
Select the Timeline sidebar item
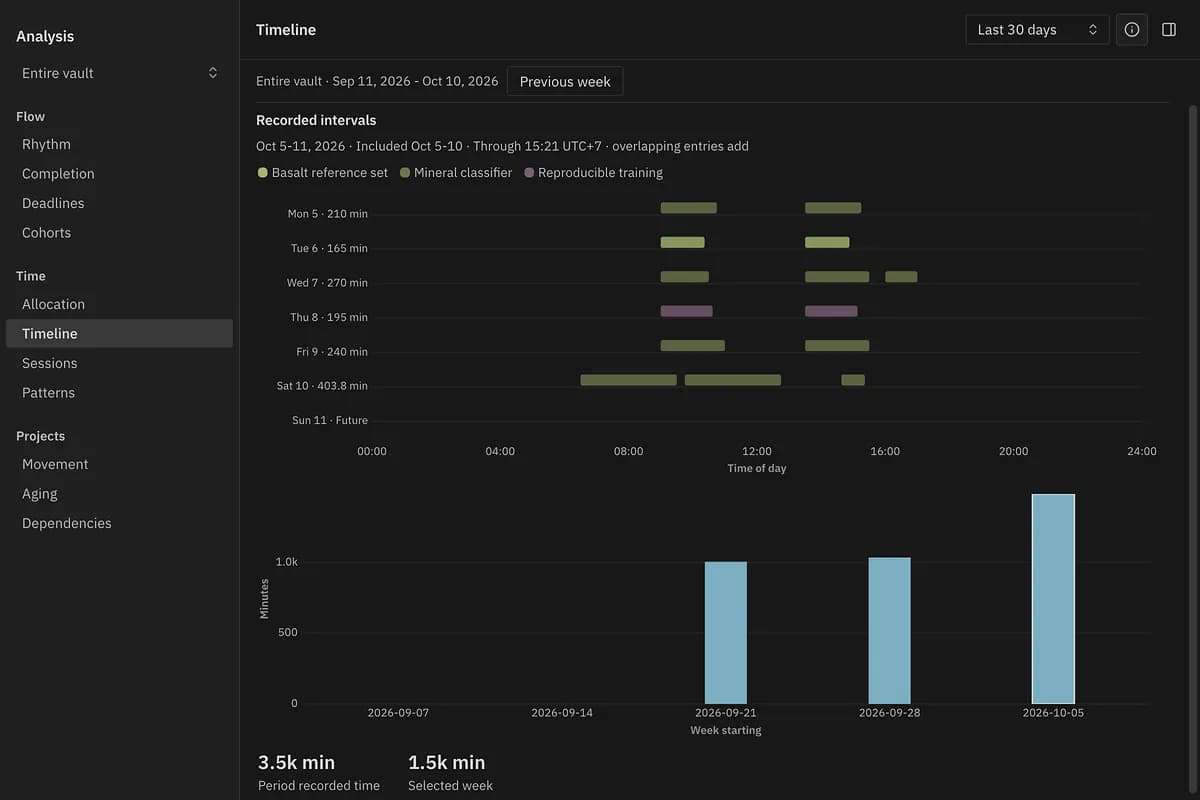(x=119, y=334)
